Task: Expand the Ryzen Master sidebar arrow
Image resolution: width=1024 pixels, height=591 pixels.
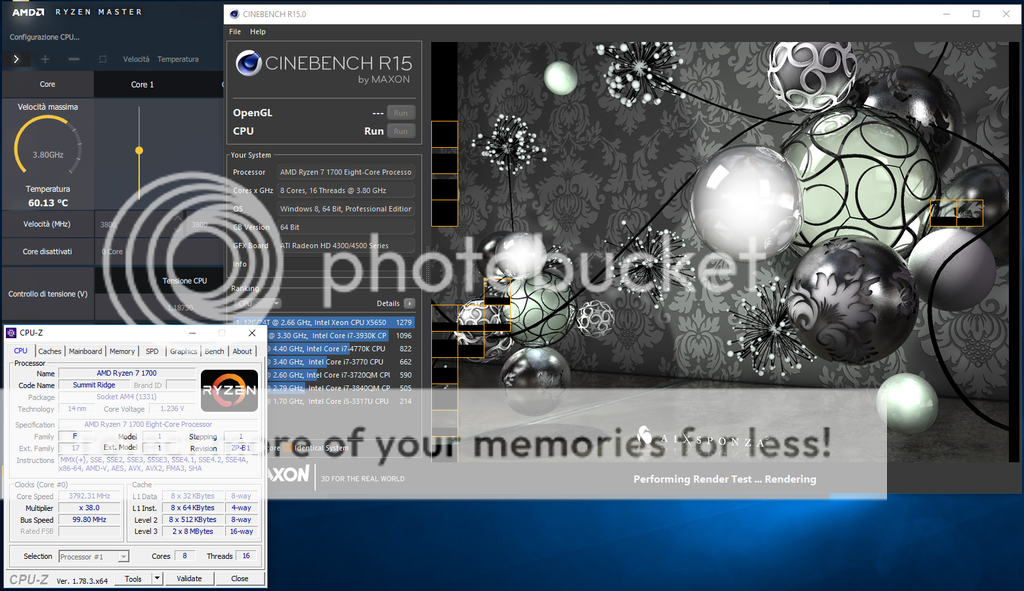Action: click(x=16, y=59)
